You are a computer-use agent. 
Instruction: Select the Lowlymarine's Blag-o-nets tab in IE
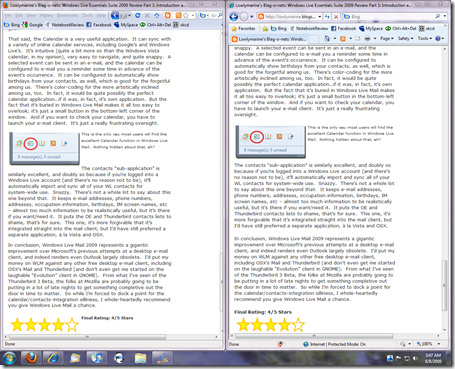point(269,39)
